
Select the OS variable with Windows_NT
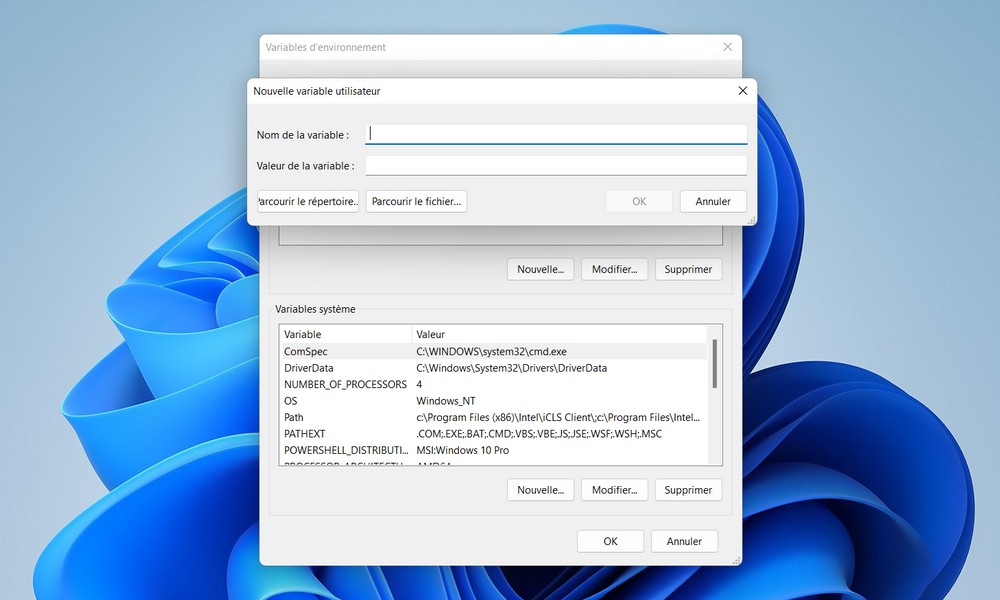pyautogui.click(x=347, y=401)
